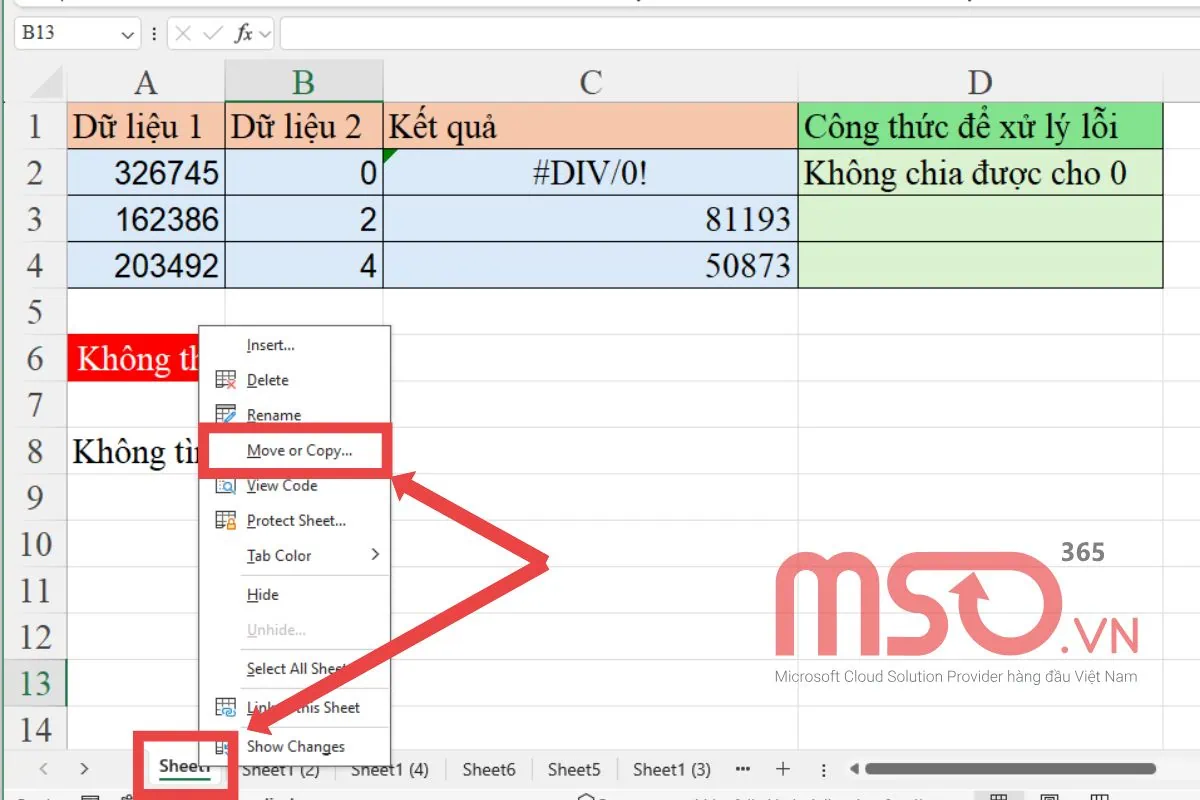Choose Hide in the sheet context menu

click(x=261, y=594)
